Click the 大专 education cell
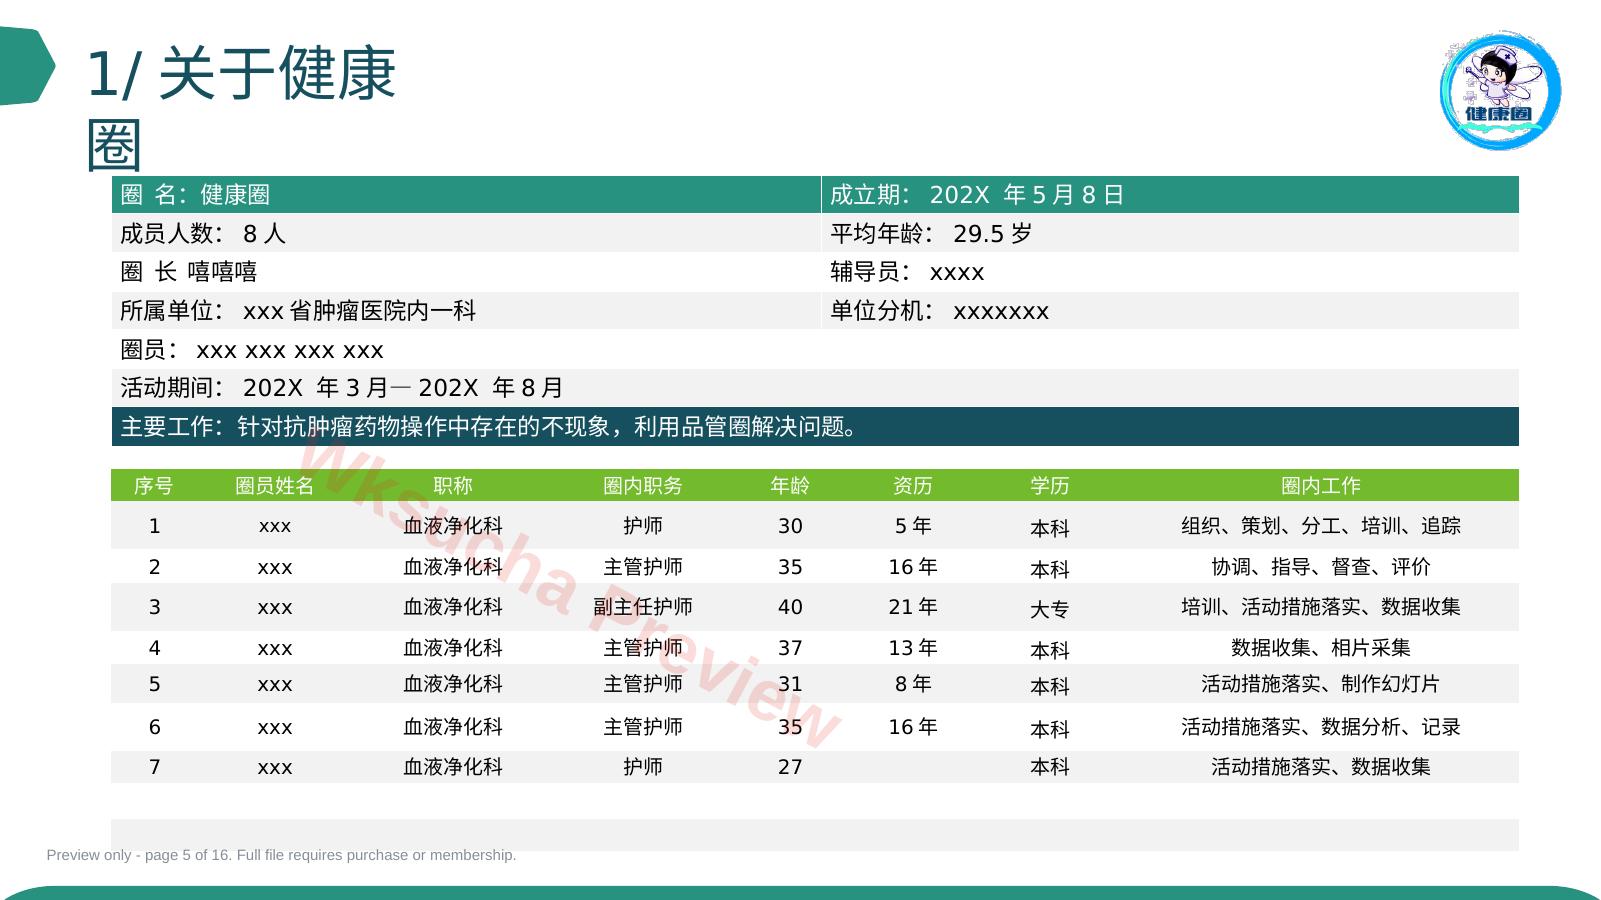The image size is (1601, 900). pos(1050,609)
